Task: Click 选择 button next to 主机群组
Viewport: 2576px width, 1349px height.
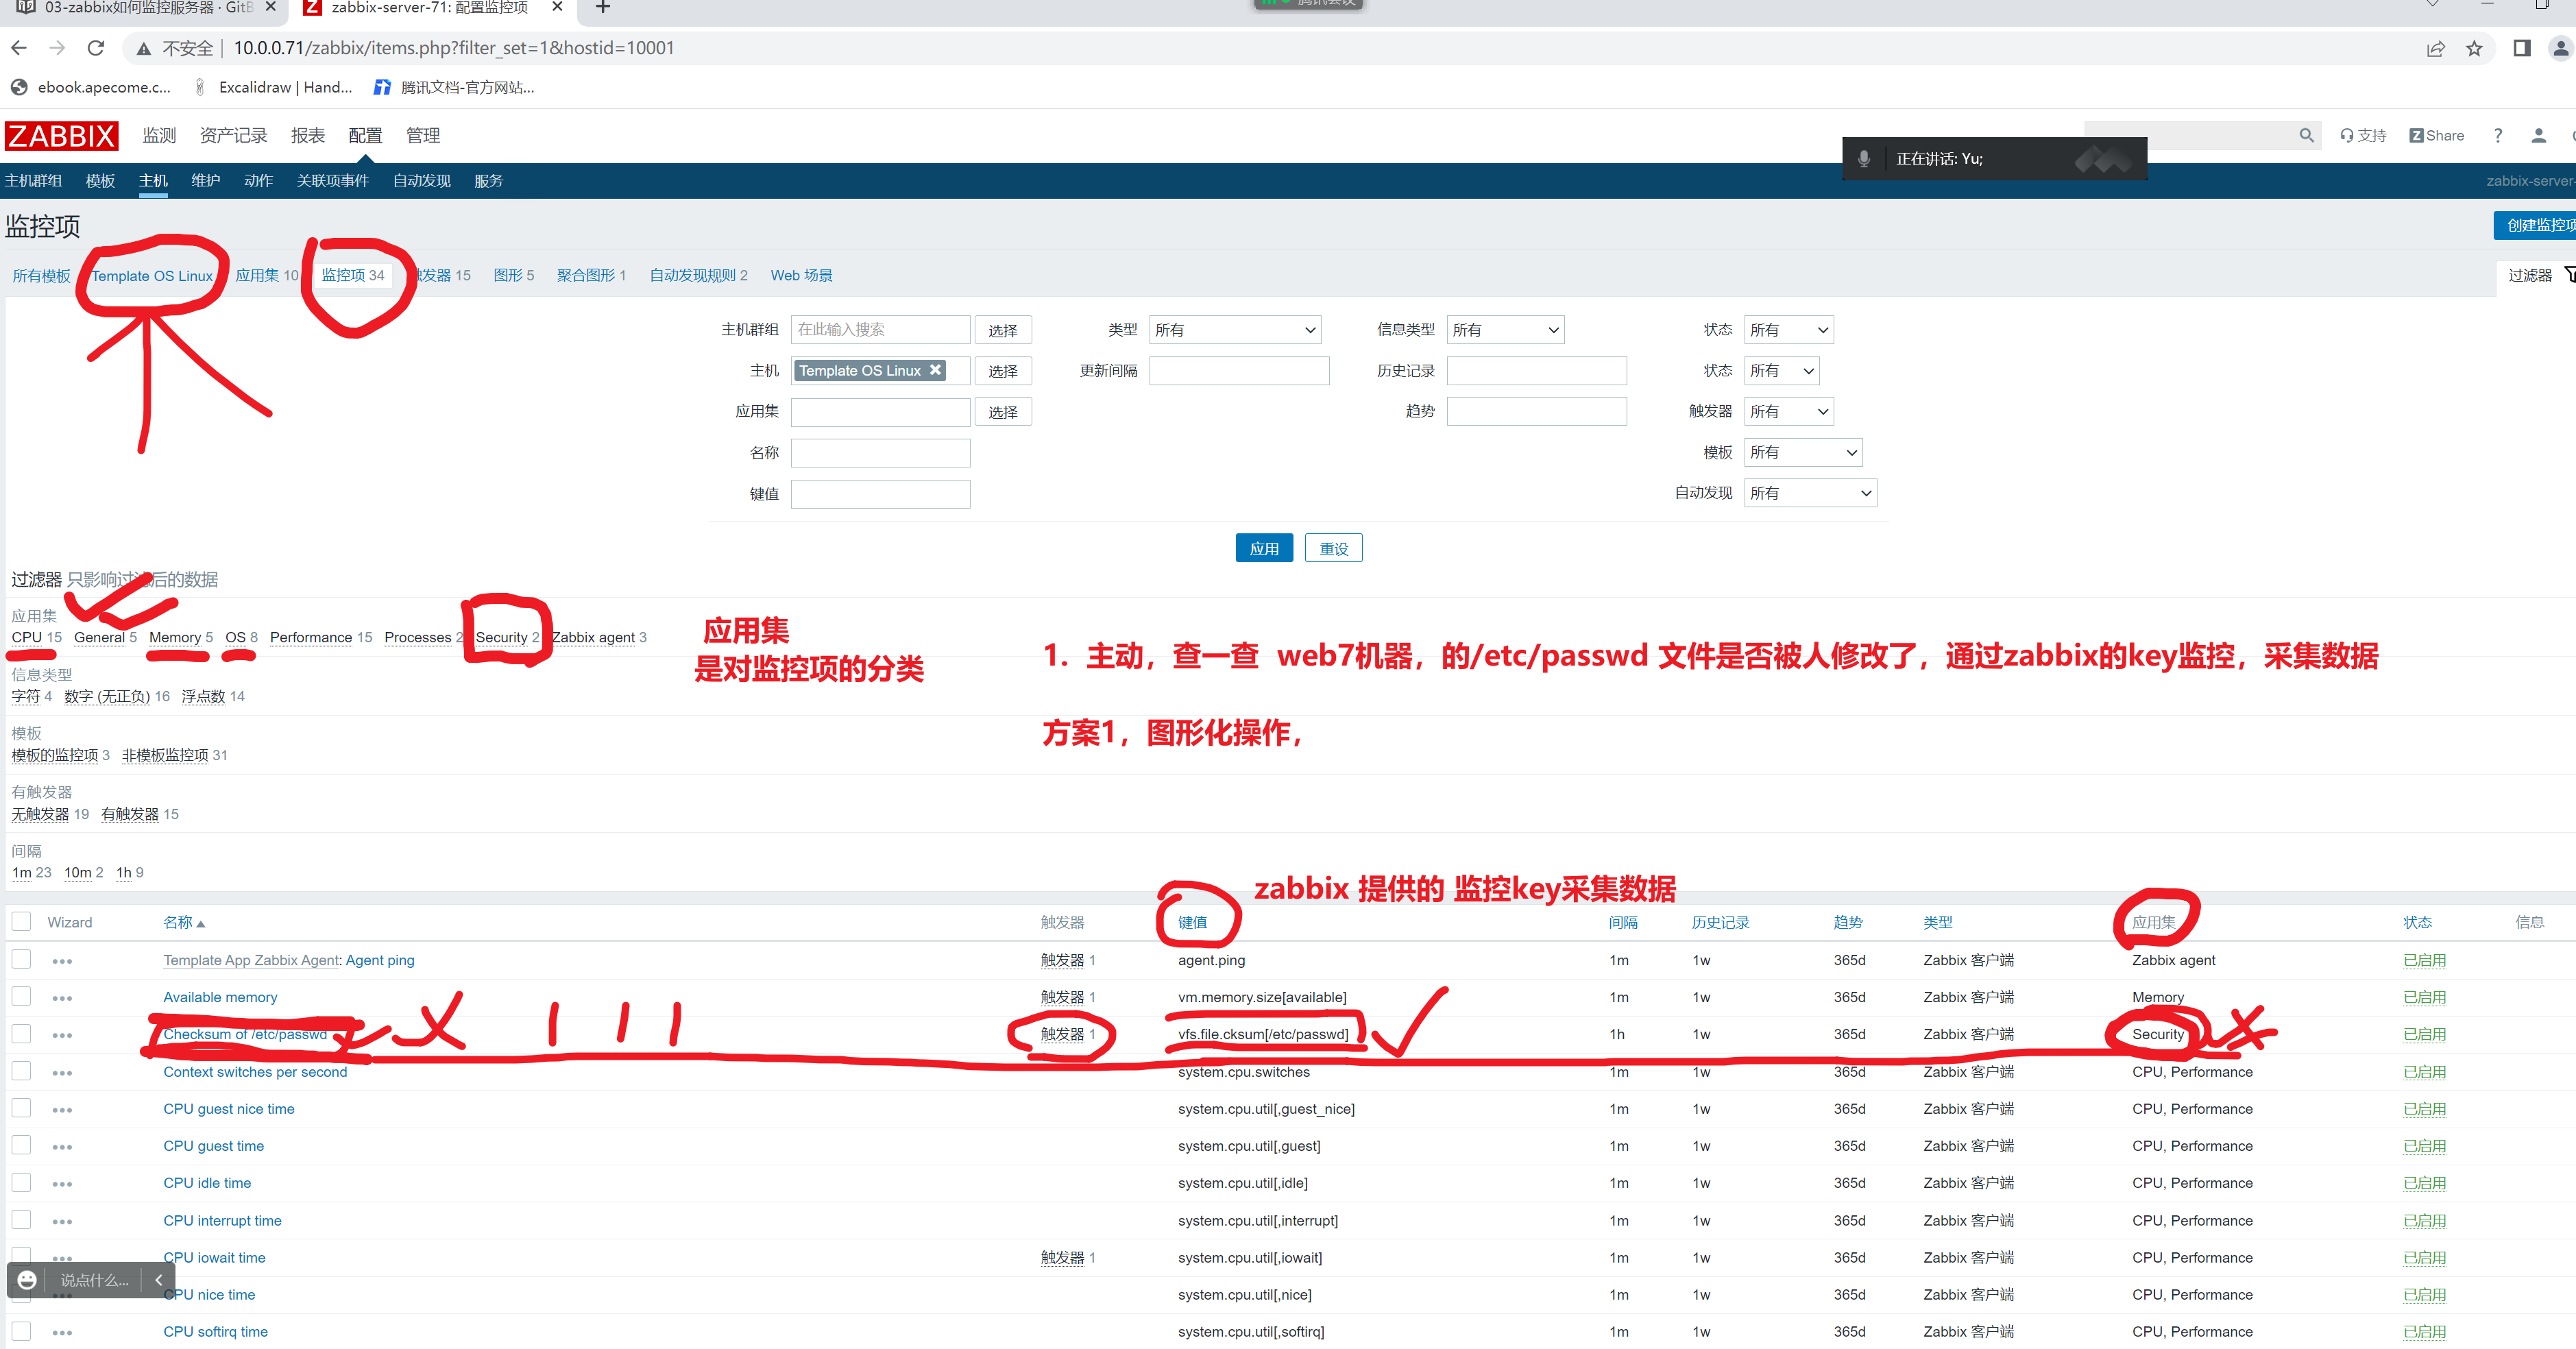Action: 1002,331
